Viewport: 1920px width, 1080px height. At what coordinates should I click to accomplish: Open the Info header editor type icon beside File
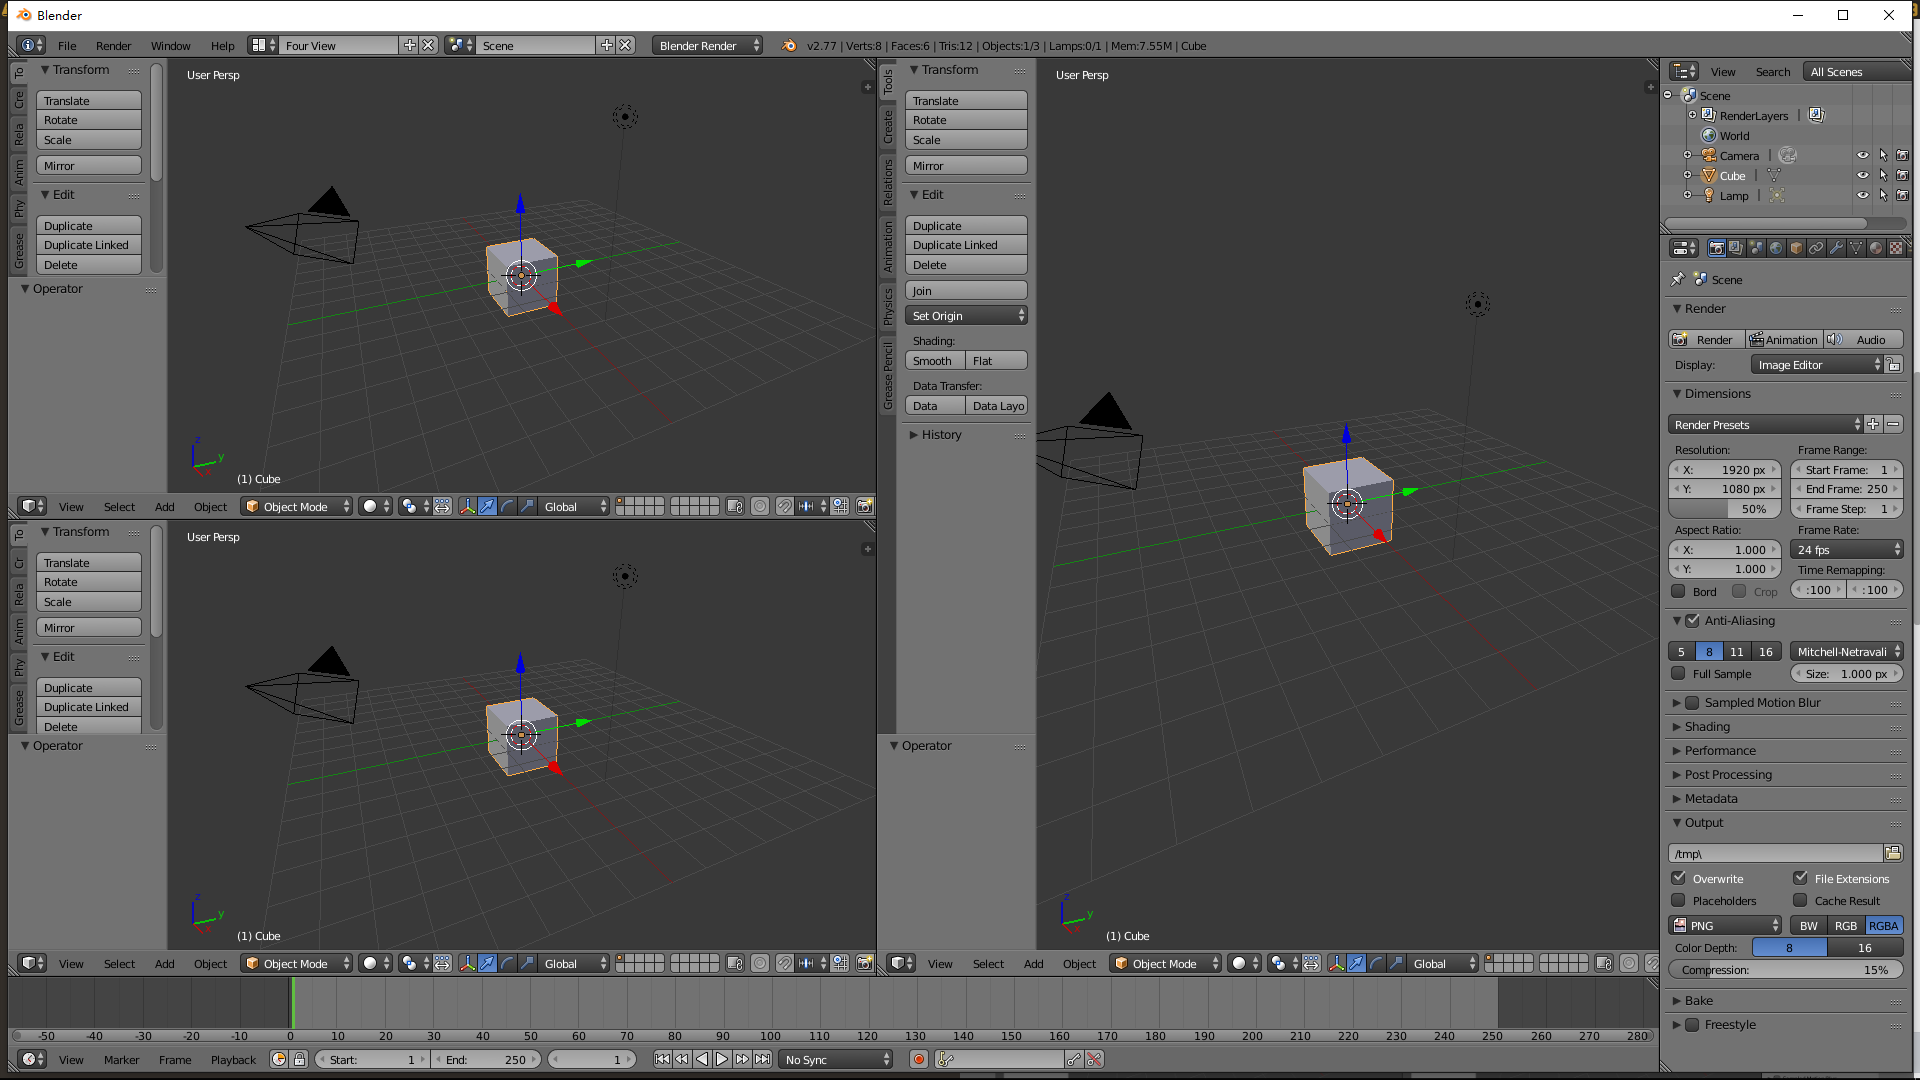click(x=32, y=45)
